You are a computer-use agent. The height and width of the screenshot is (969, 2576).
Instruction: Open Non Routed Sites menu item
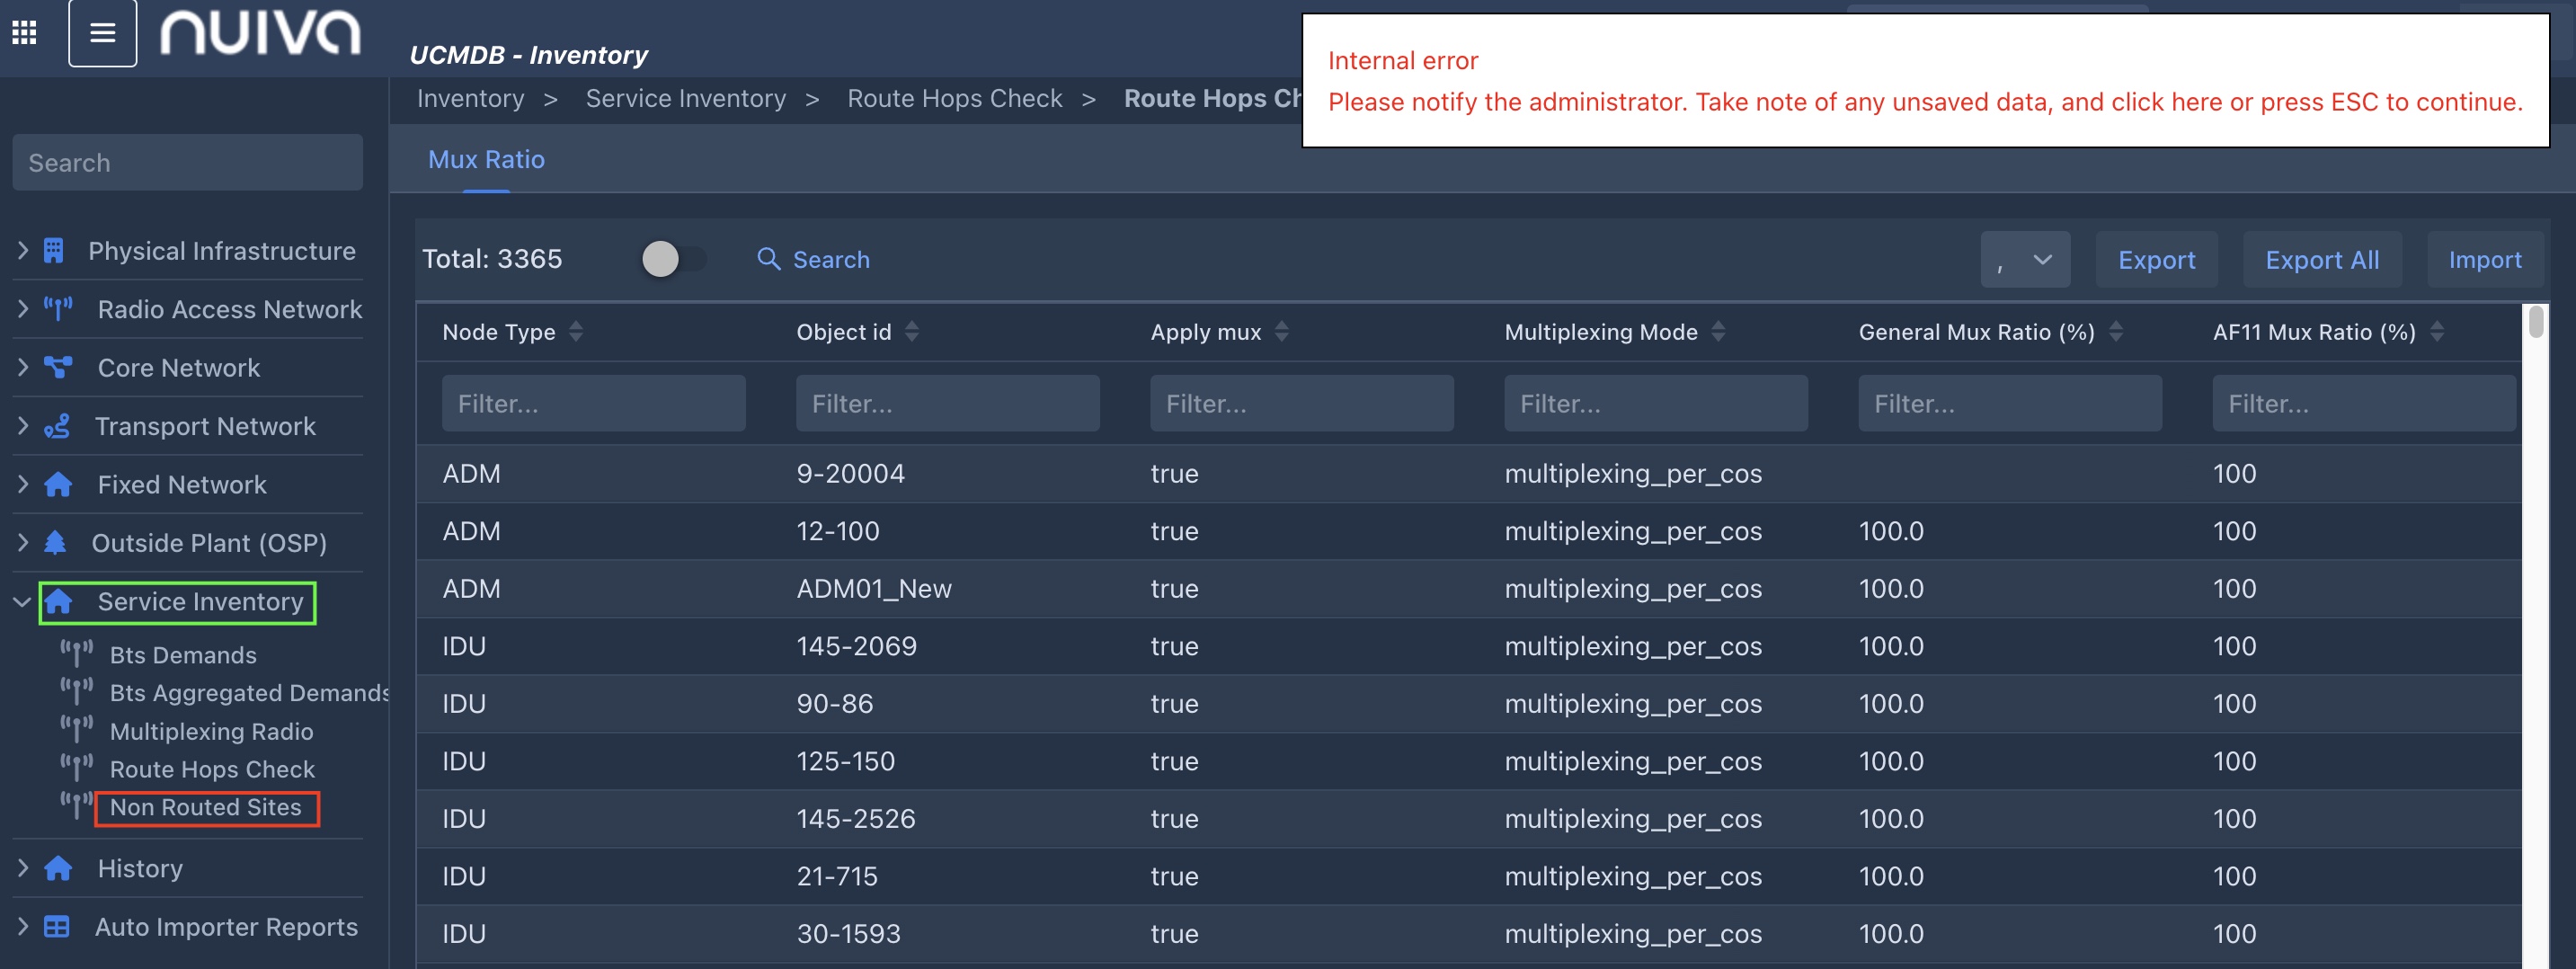point(206,808)
